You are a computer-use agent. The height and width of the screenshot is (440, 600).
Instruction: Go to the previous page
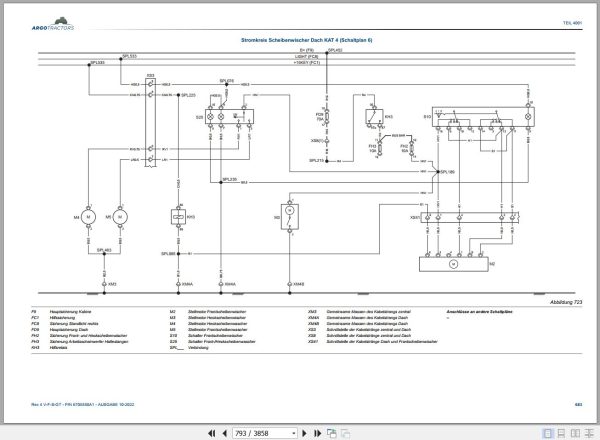[224, 433]
